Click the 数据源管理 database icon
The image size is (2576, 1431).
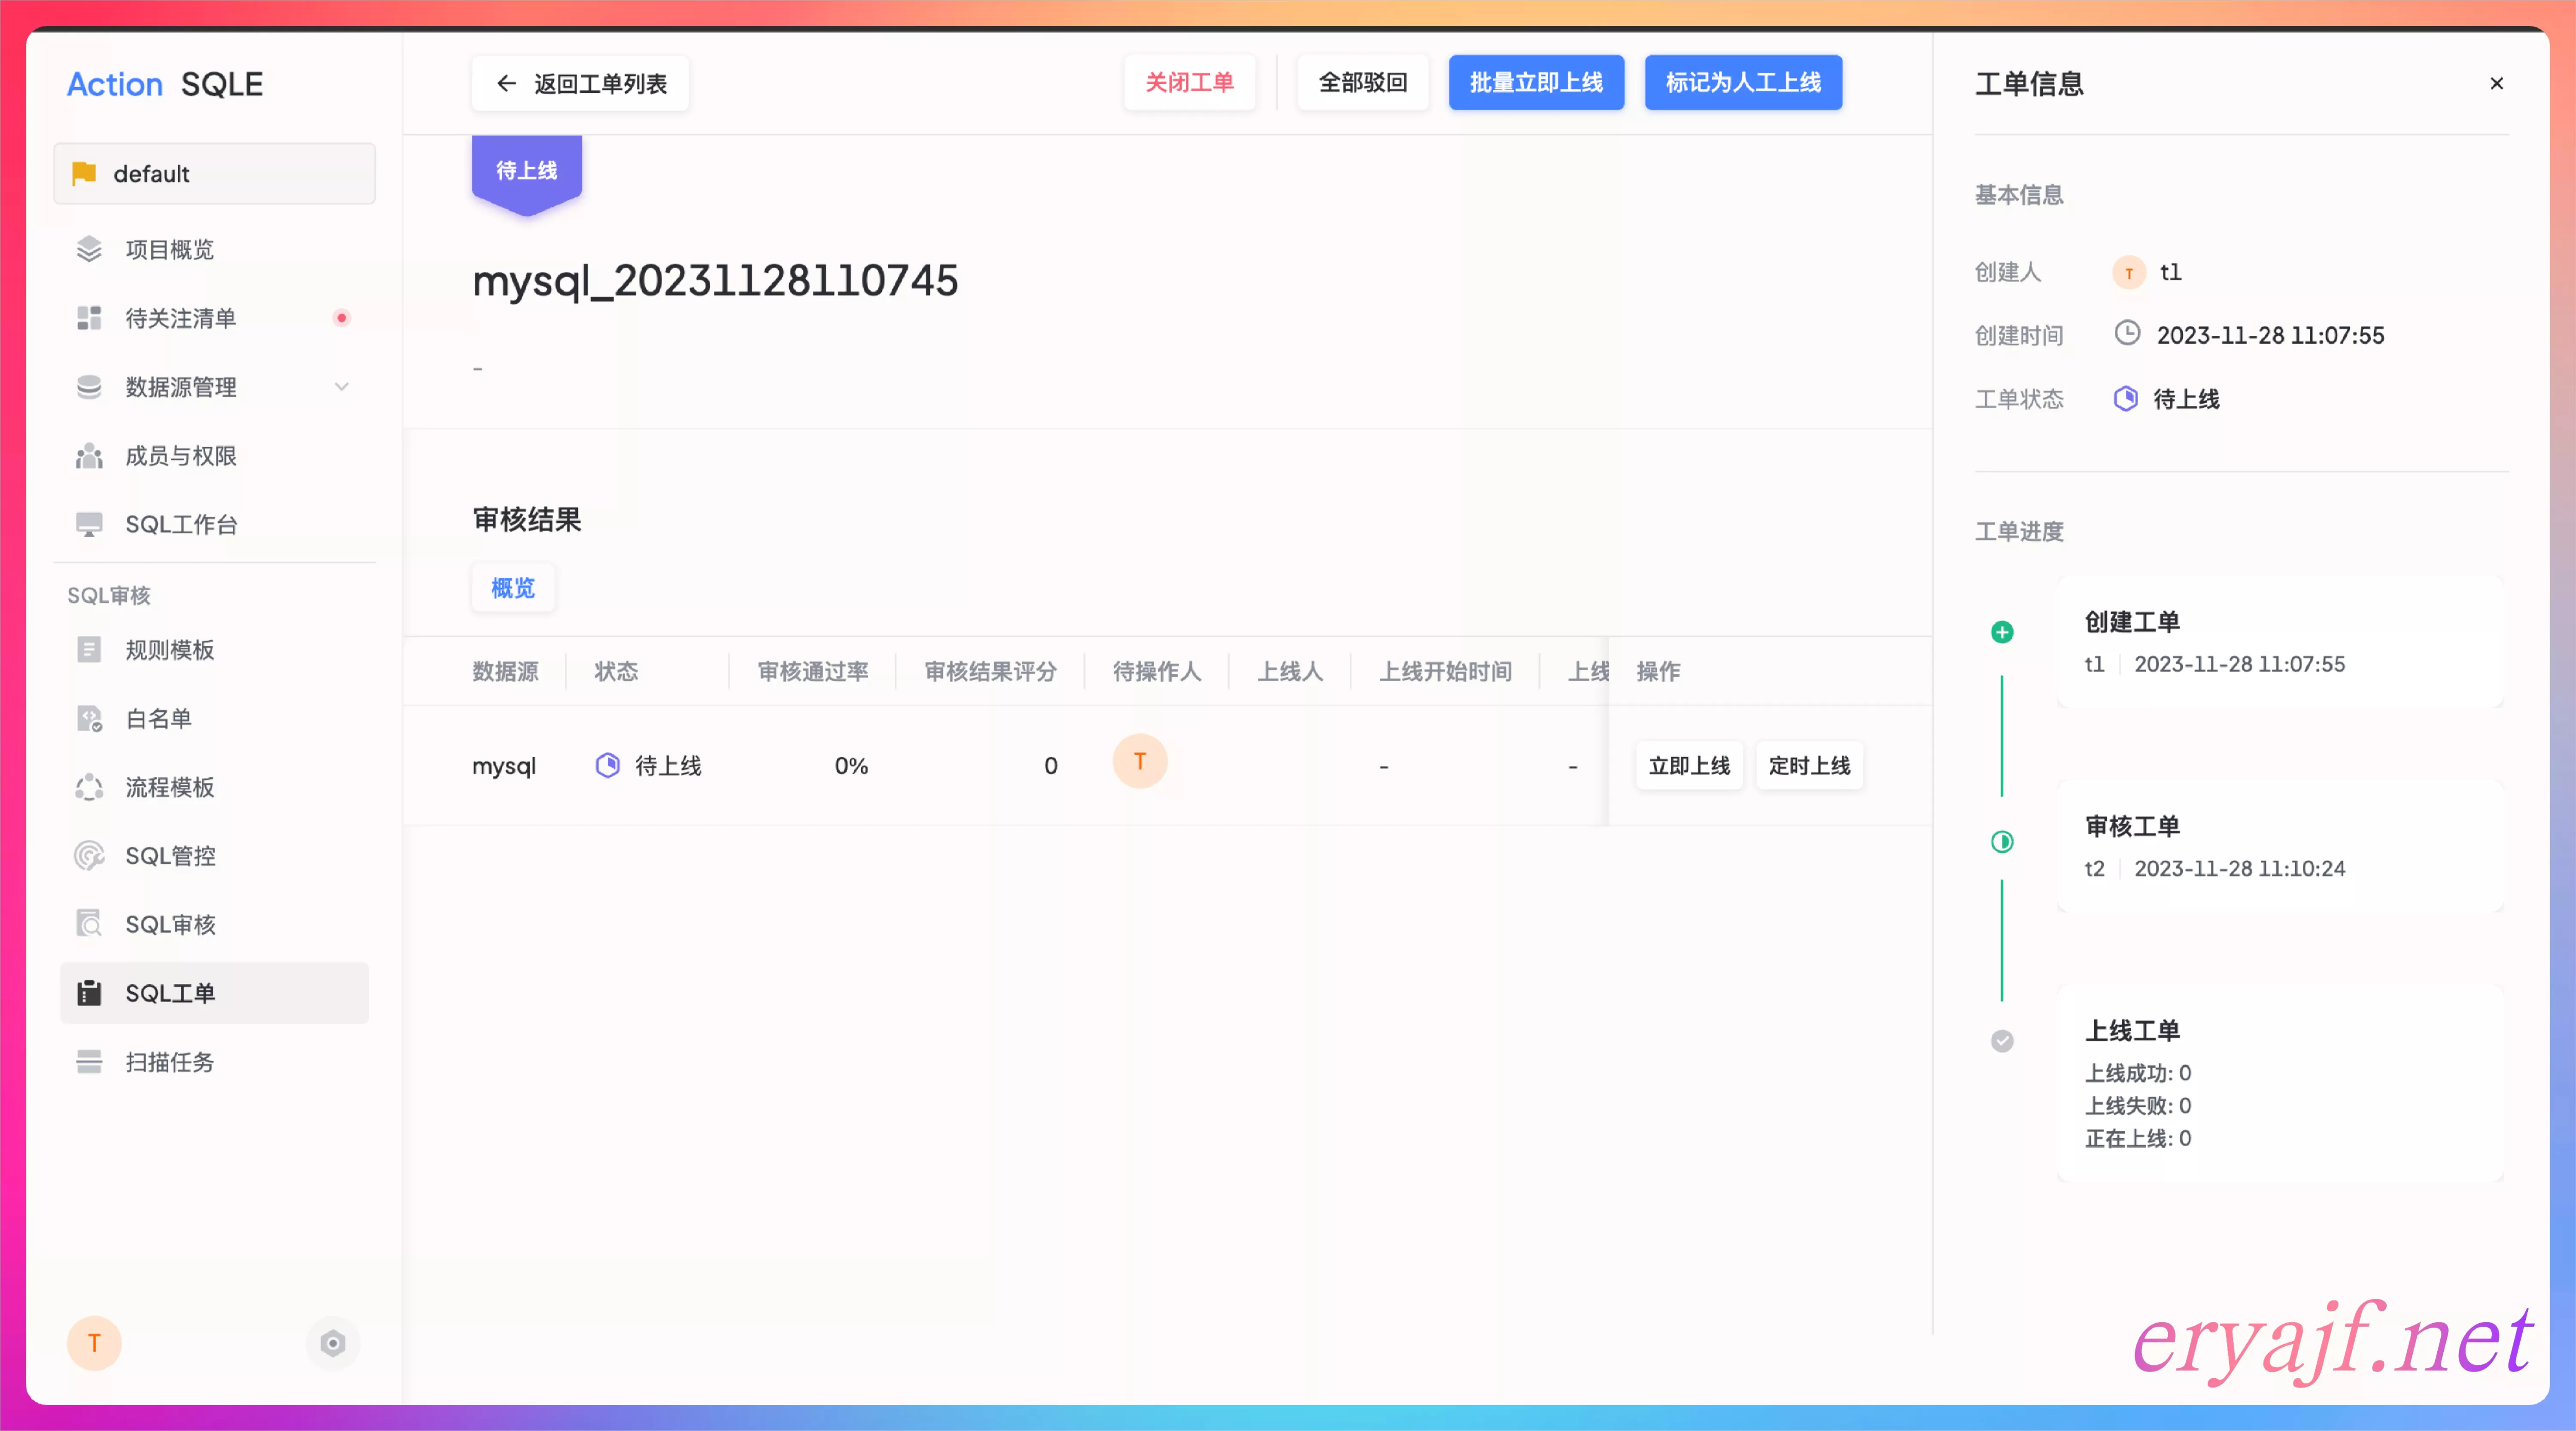coord(89,387)
